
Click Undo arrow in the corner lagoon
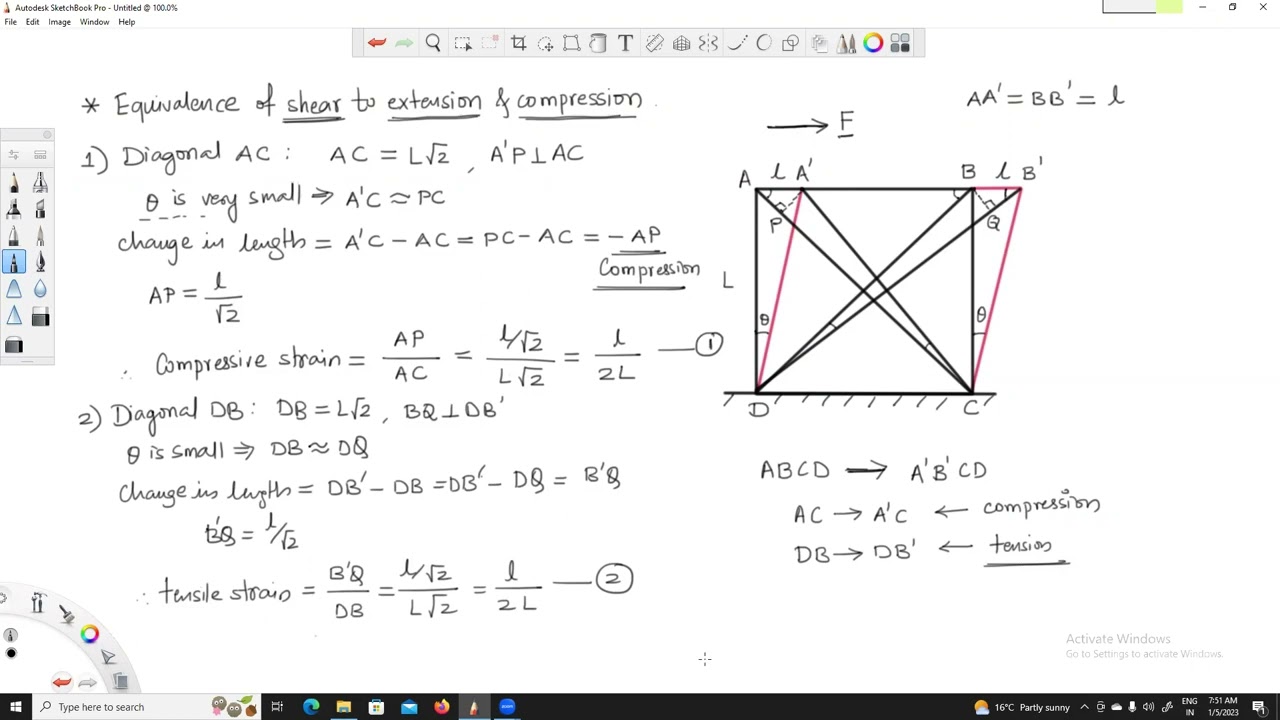62,682
